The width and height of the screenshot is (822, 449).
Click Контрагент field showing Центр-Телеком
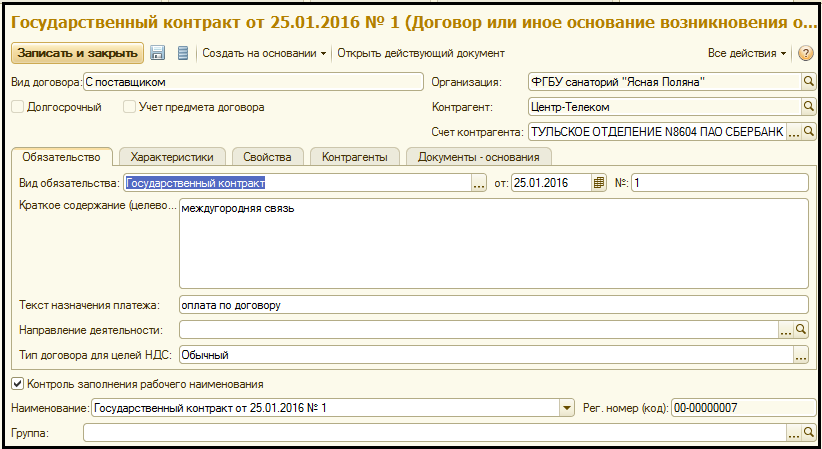665,106
